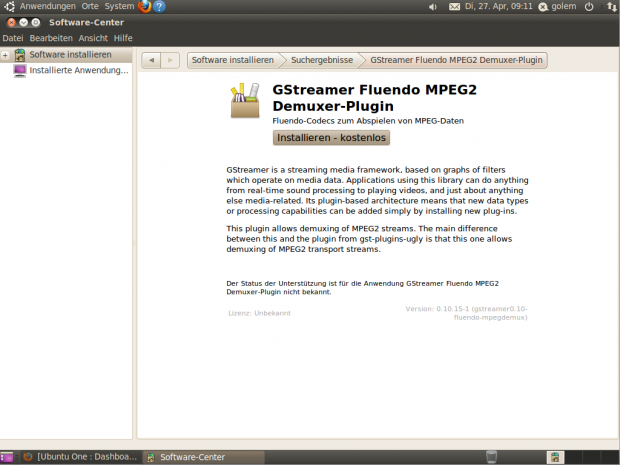Open the trash icon in bottom panel

[491, 457]
